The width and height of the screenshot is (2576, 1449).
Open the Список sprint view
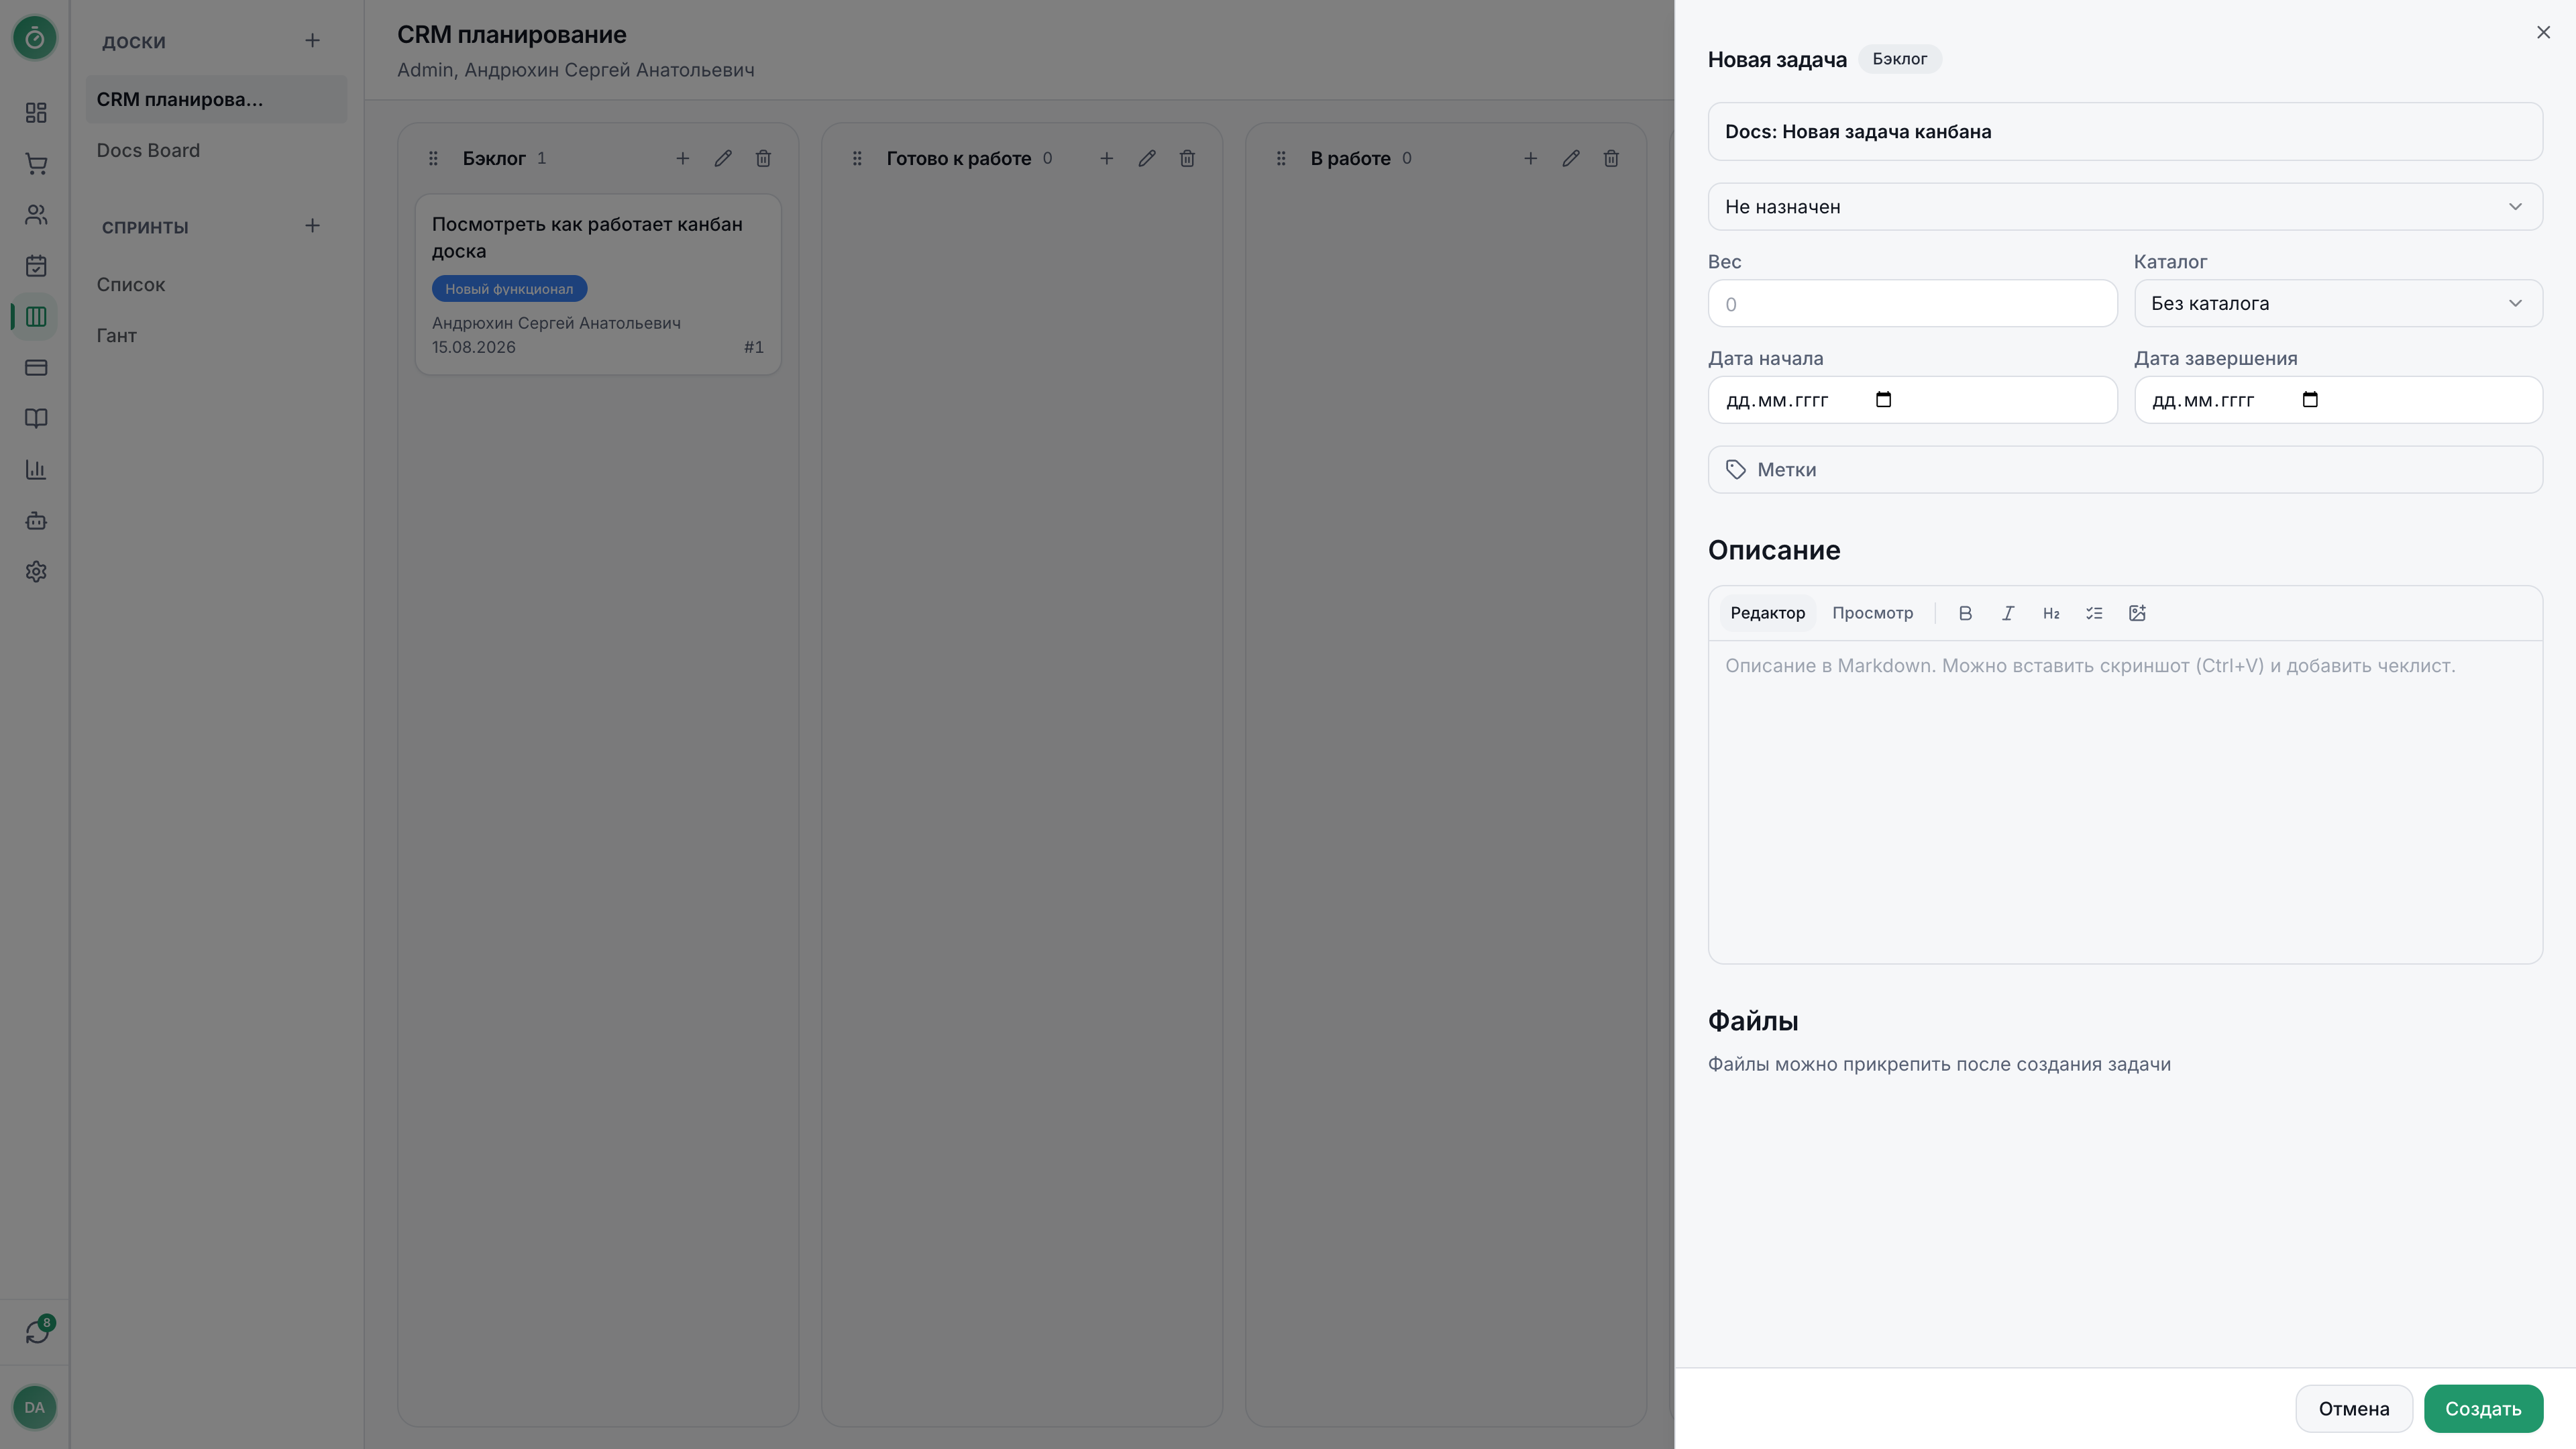tap(217, 285)
